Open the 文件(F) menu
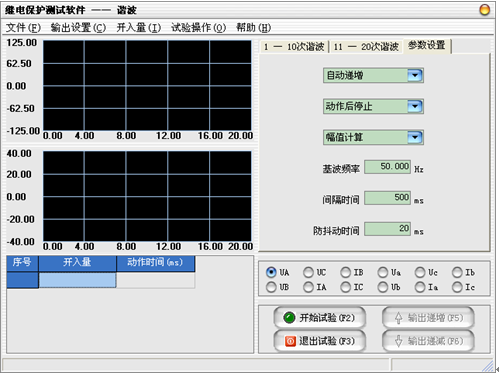 click(23, 27)
